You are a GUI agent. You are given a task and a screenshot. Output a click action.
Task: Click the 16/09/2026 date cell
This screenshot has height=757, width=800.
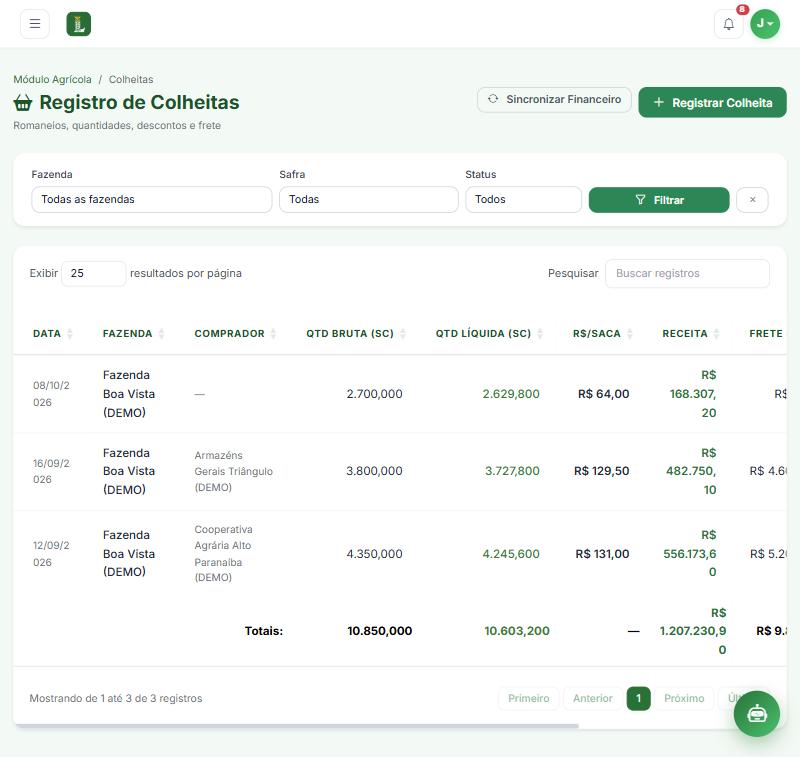52,471
